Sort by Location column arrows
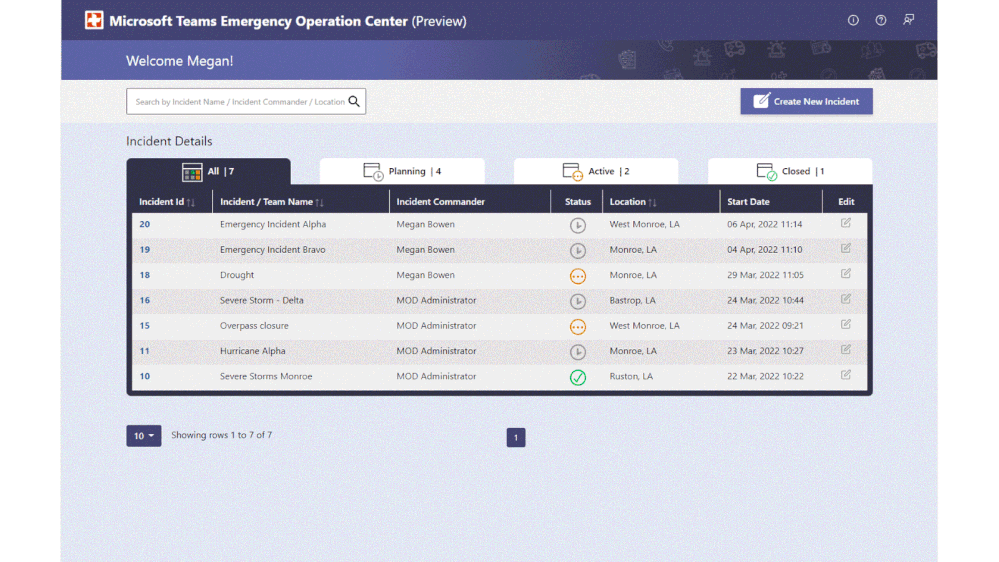The height and width of the screenshot is (562, 999). (652, 202)
